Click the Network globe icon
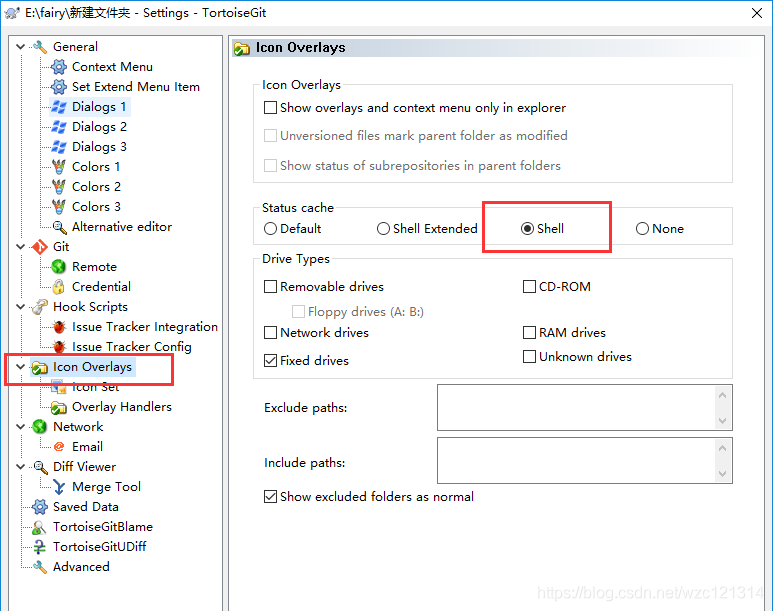The image size is (773, 611). pyautogui.click(x=39, y=427)
